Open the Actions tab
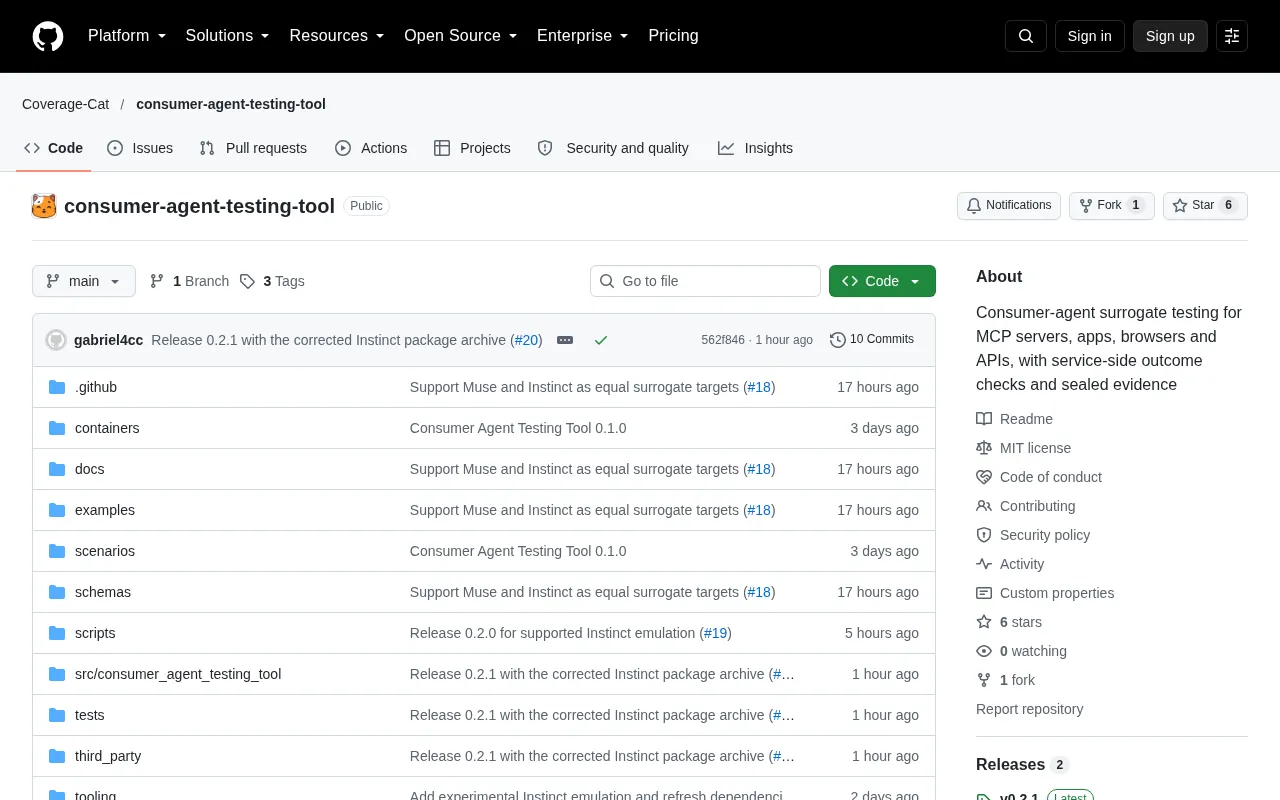This screenshot has height=800, width=1280. [371, 148]
